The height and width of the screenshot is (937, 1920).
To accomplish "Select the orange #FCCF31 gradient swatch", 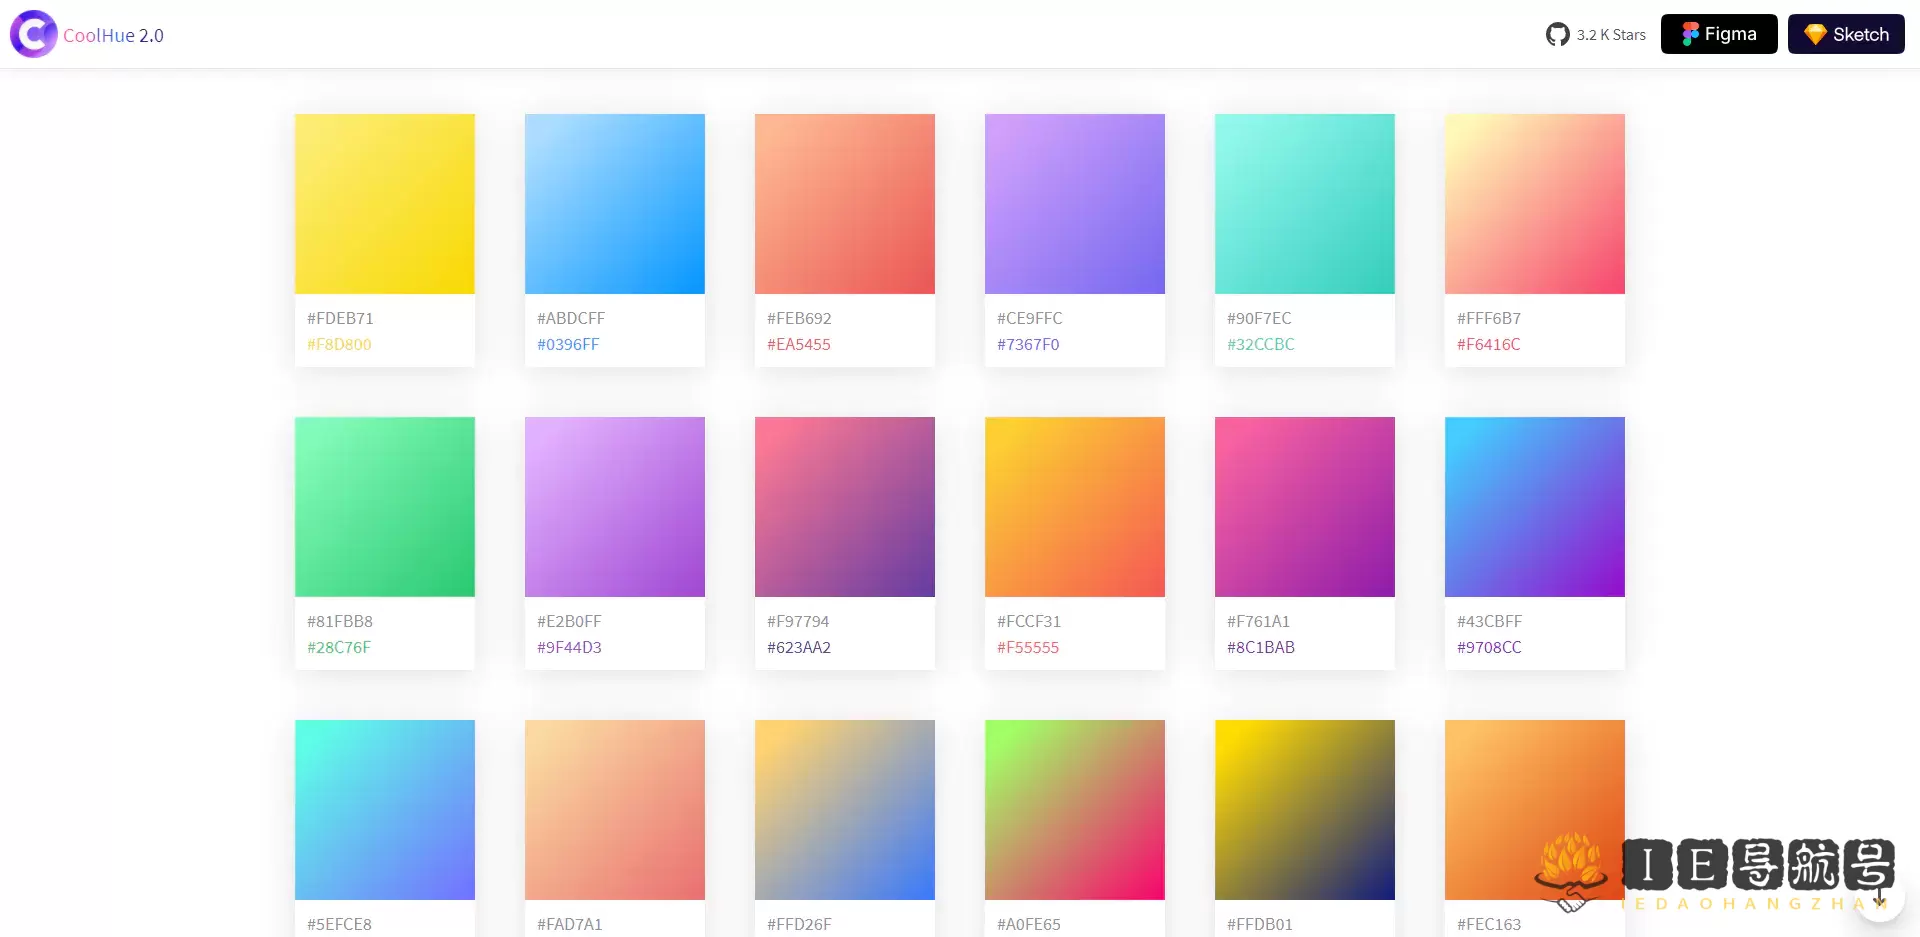I will coord(1074,506).
